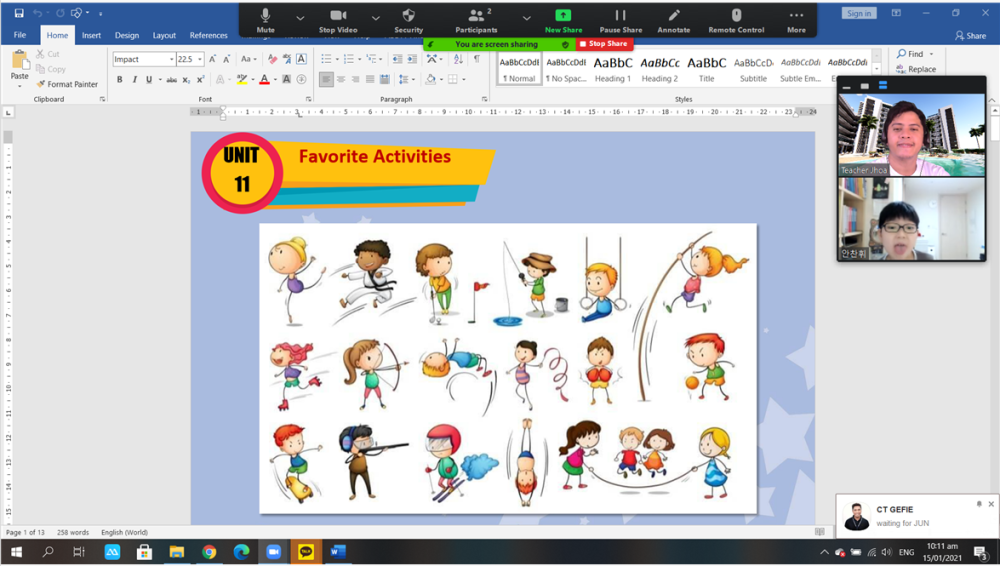Open Word from the taskbar
Screen dimensions: 1000x566
click(338, 552)
